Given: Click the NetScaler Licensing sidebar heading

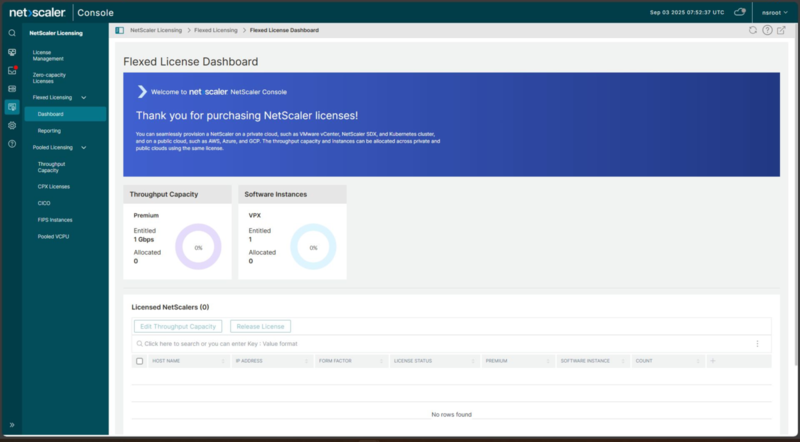Looking at the screenshot, I should (56, 33).
